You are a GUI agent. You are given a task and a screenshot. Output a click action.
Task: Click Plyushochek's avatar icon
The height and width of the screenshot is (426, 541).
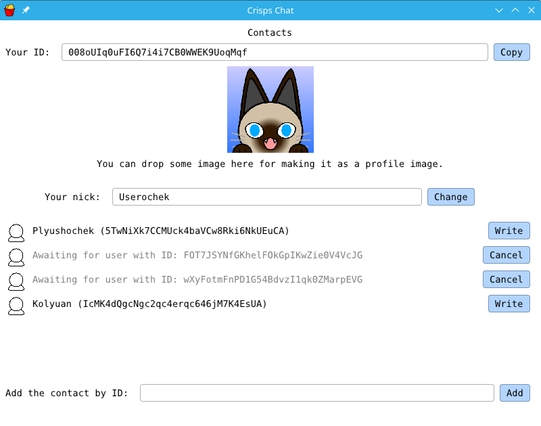pyautogui.click(x=16, y=233)
